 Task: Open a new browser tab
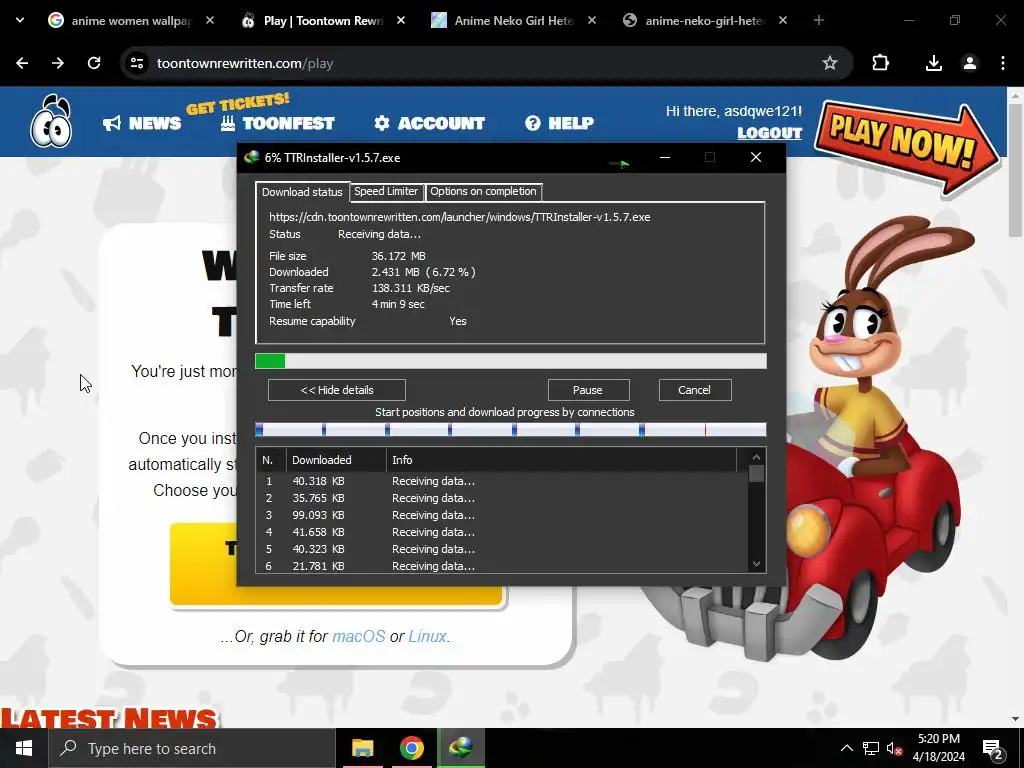pos(819,20)
